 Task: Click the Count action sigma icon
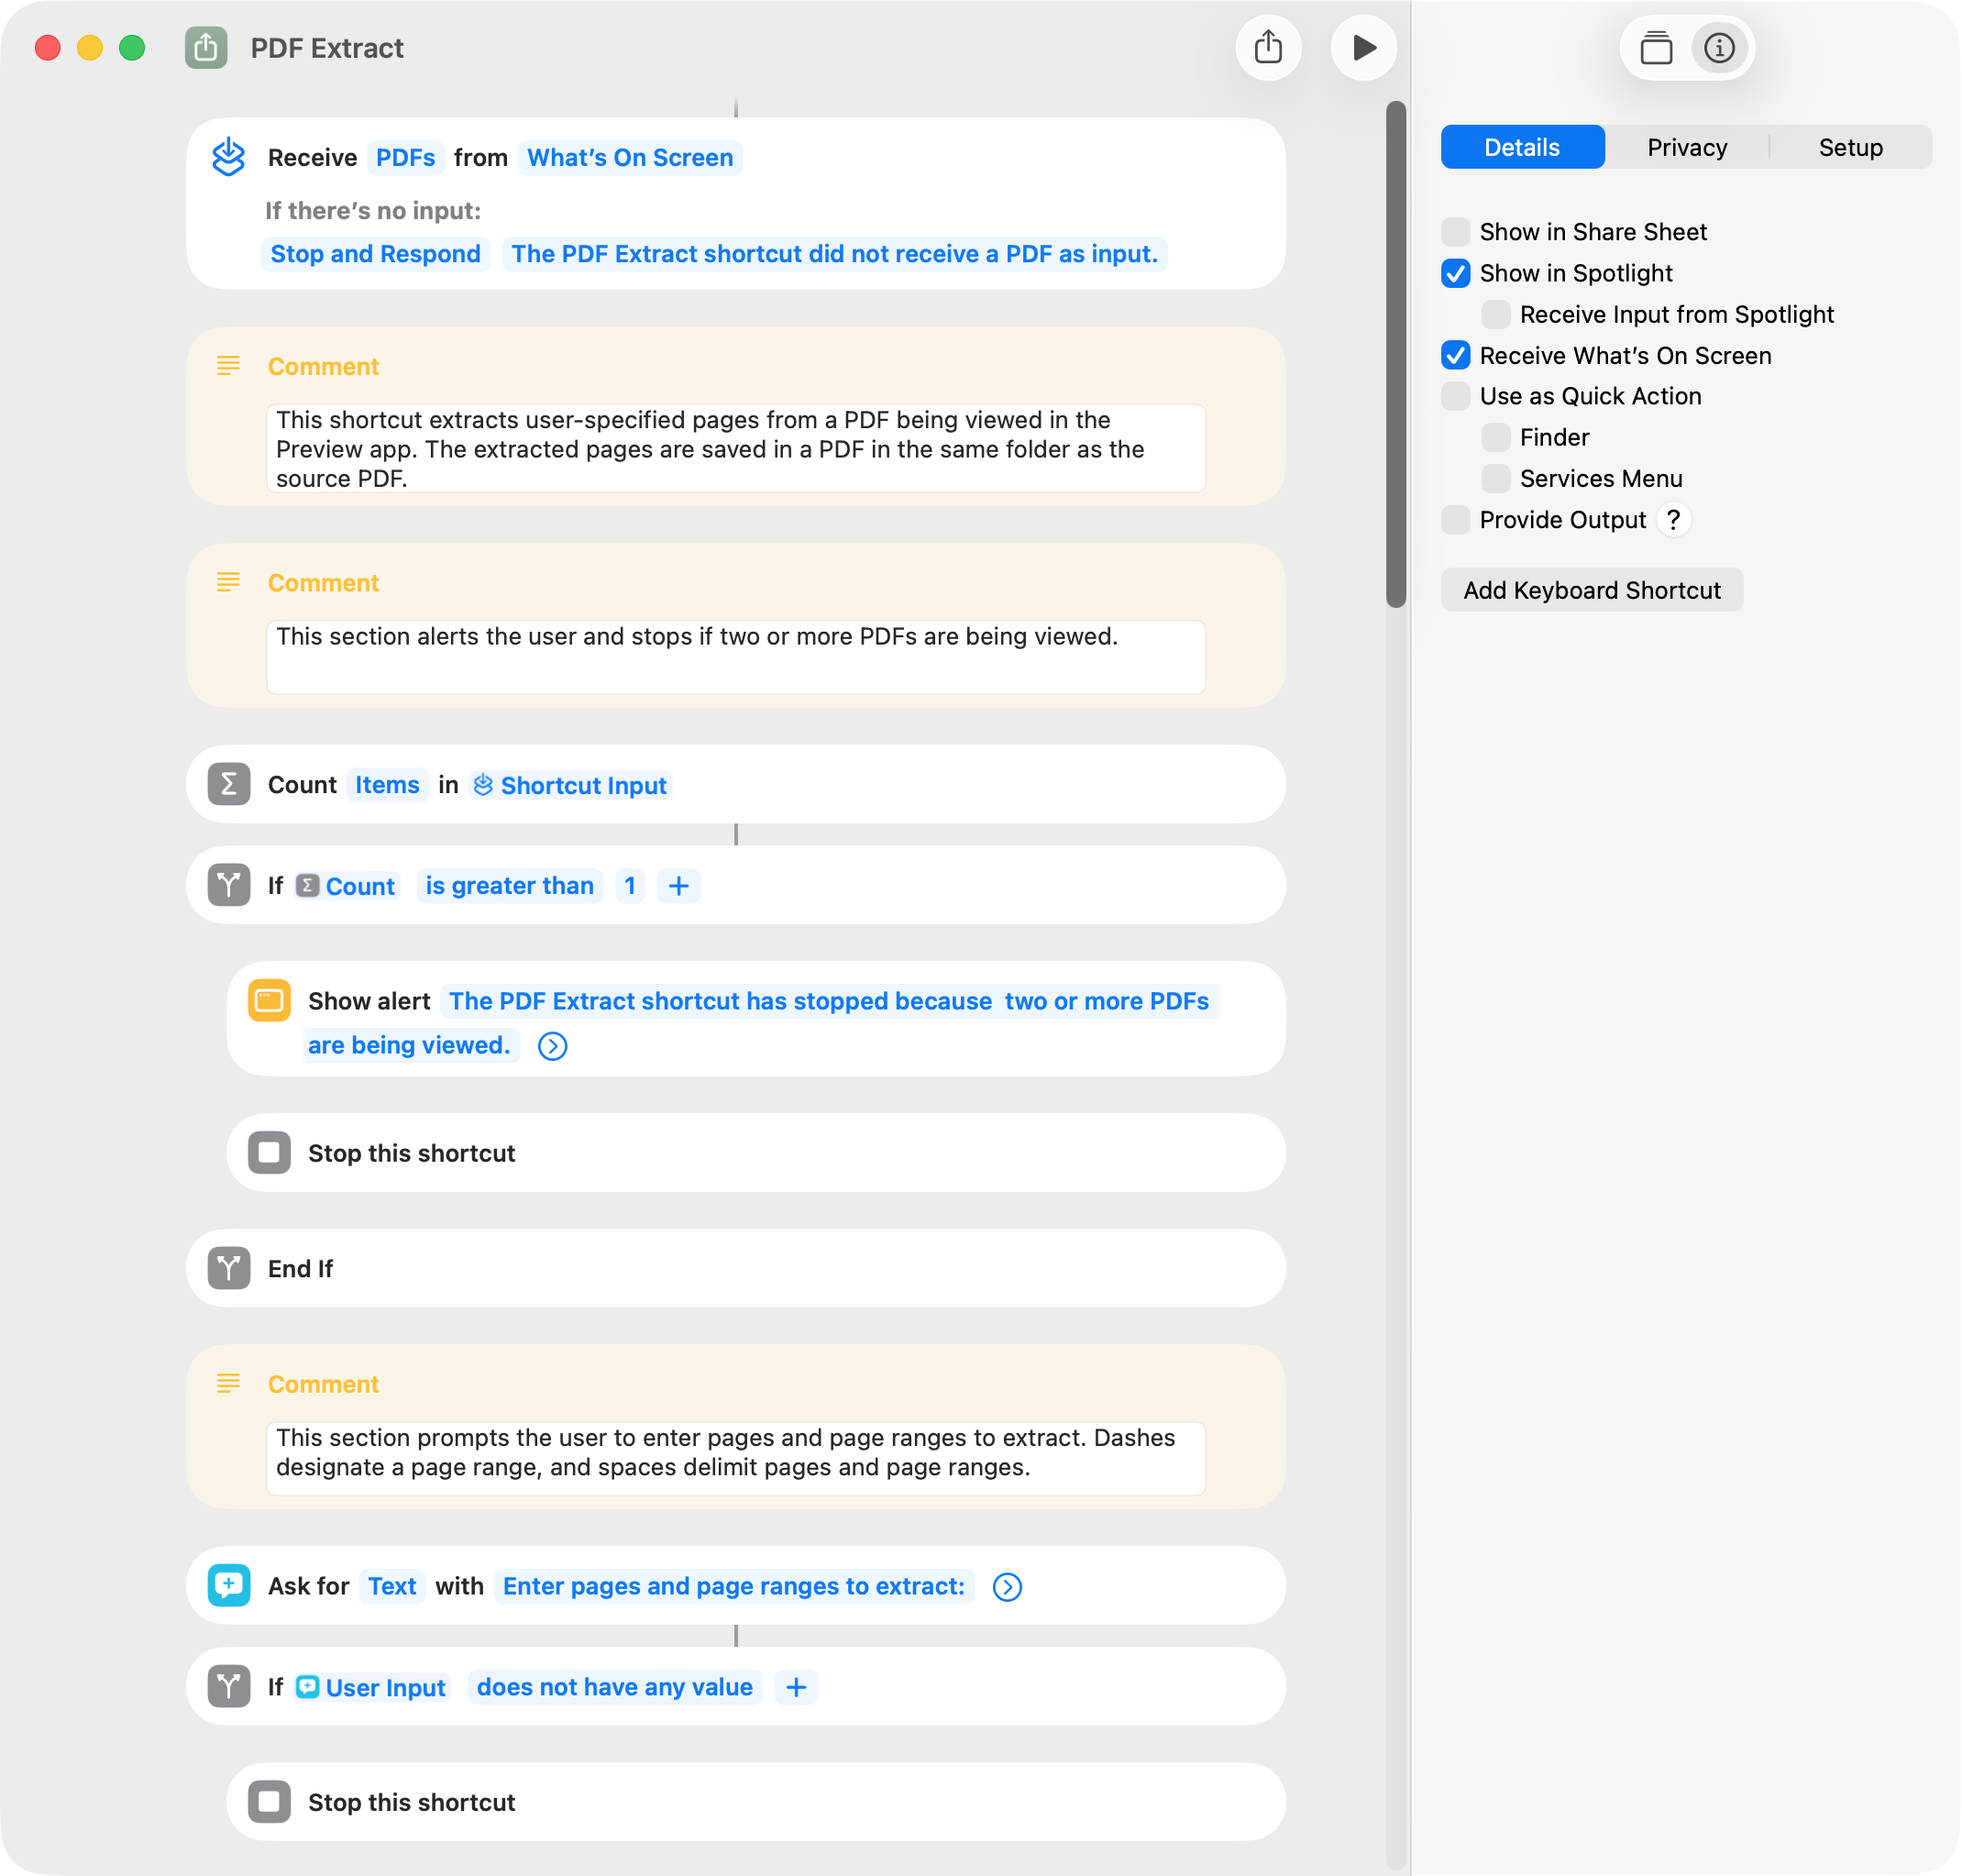229,785
